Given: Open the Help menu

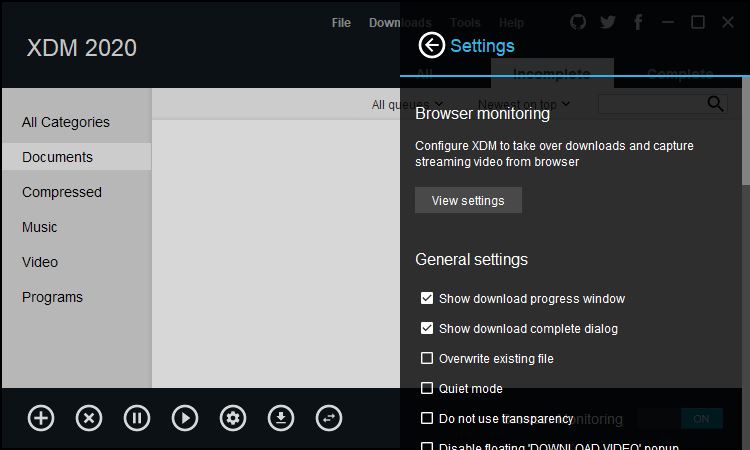Looking at the screenshot, I should pos(511,22).
